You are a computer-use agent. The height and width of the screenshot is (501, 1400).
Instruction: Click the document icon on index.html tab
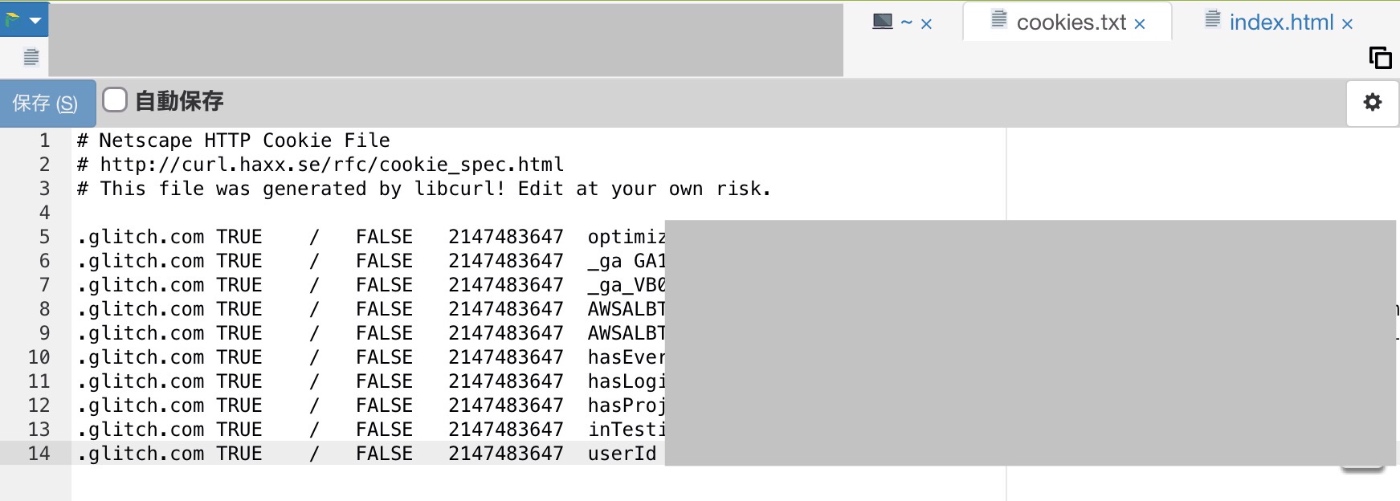pyautogui.click(x=1212, y=20)
